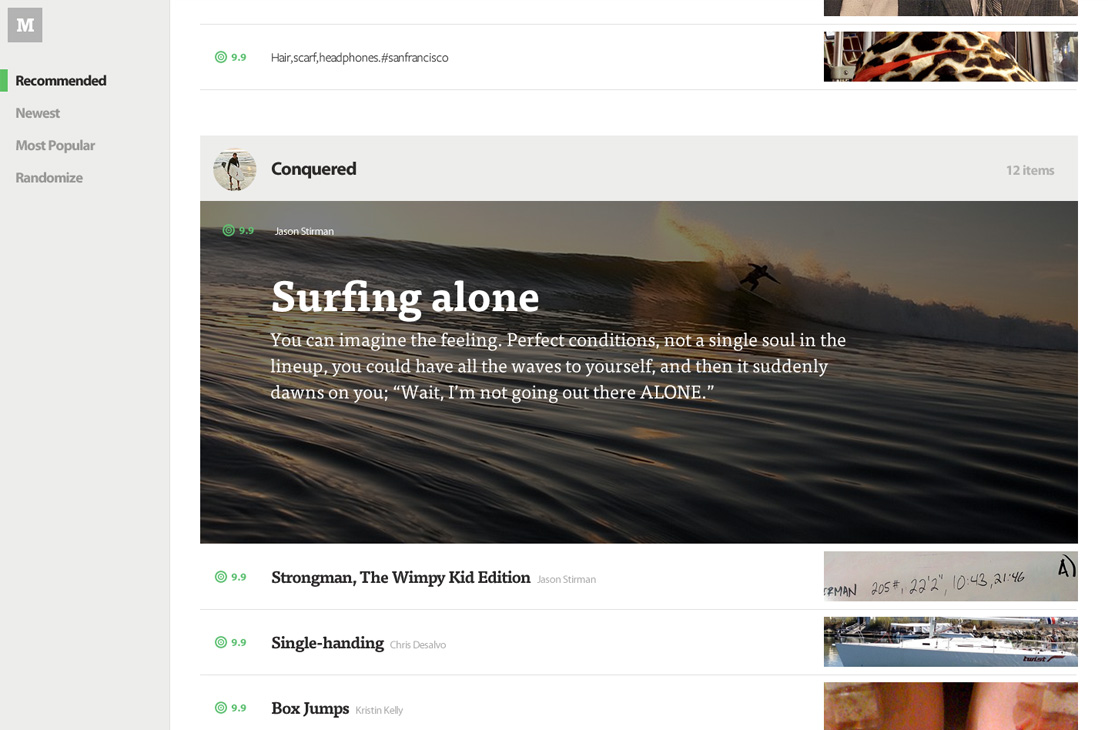
Task: Open the Surfing alone headline
Action: coord(405,298)
